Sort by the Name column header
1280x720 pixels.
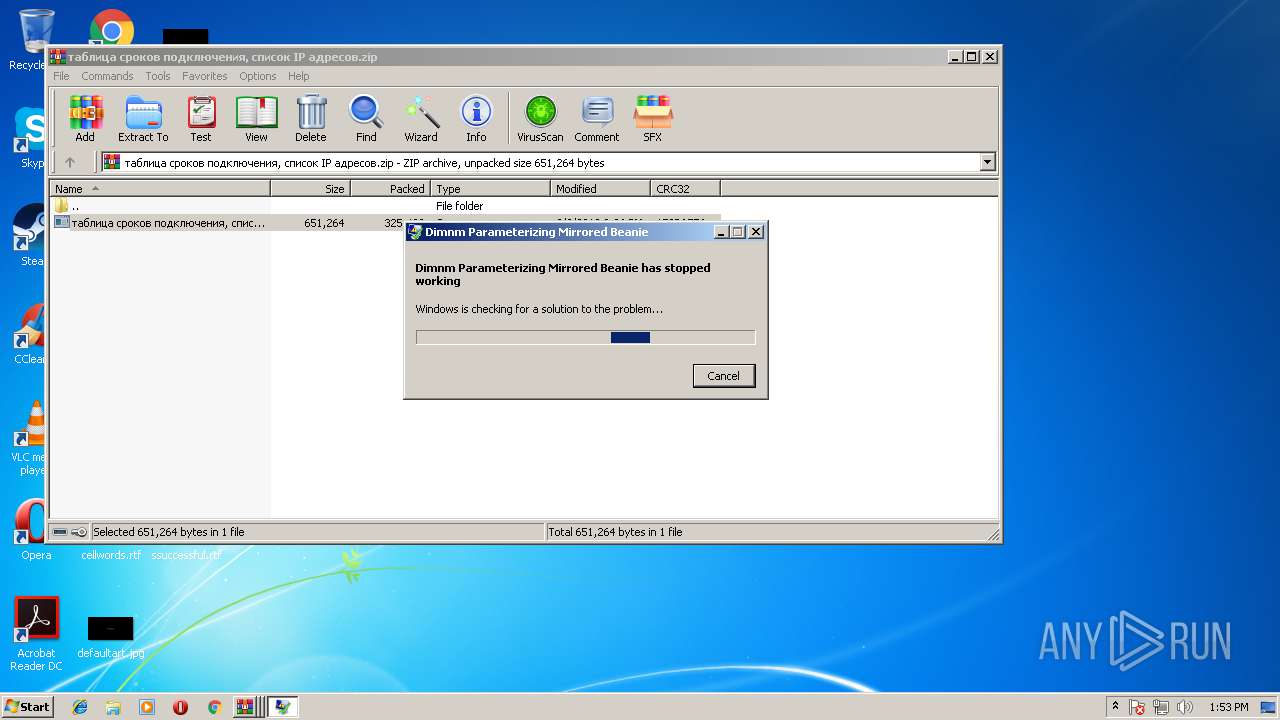(x=160, y=188)
